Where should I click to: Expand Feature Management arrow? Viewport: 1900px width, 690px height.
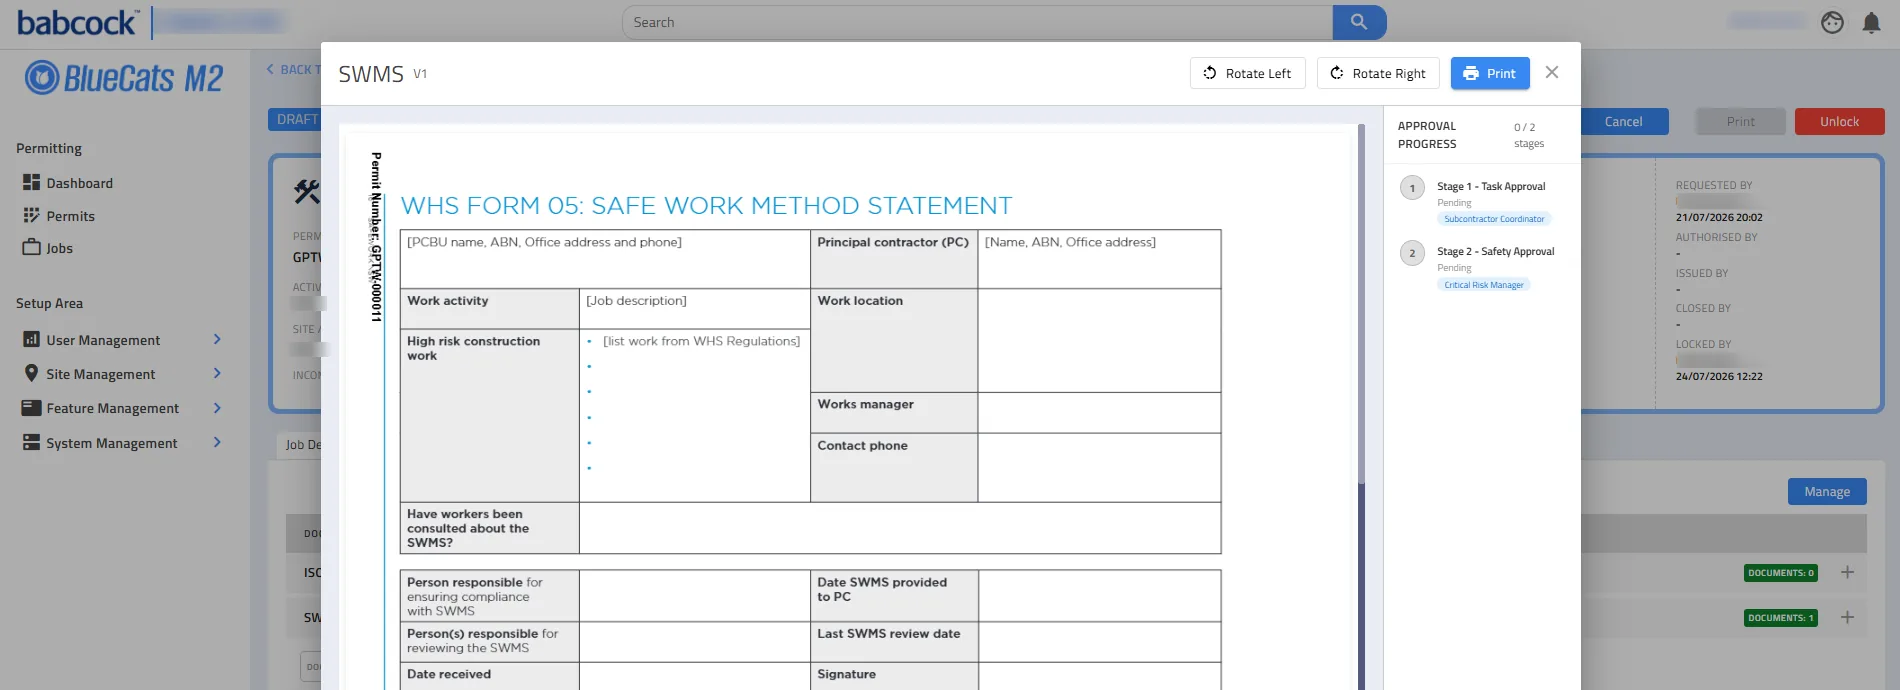tap(217, 408)
